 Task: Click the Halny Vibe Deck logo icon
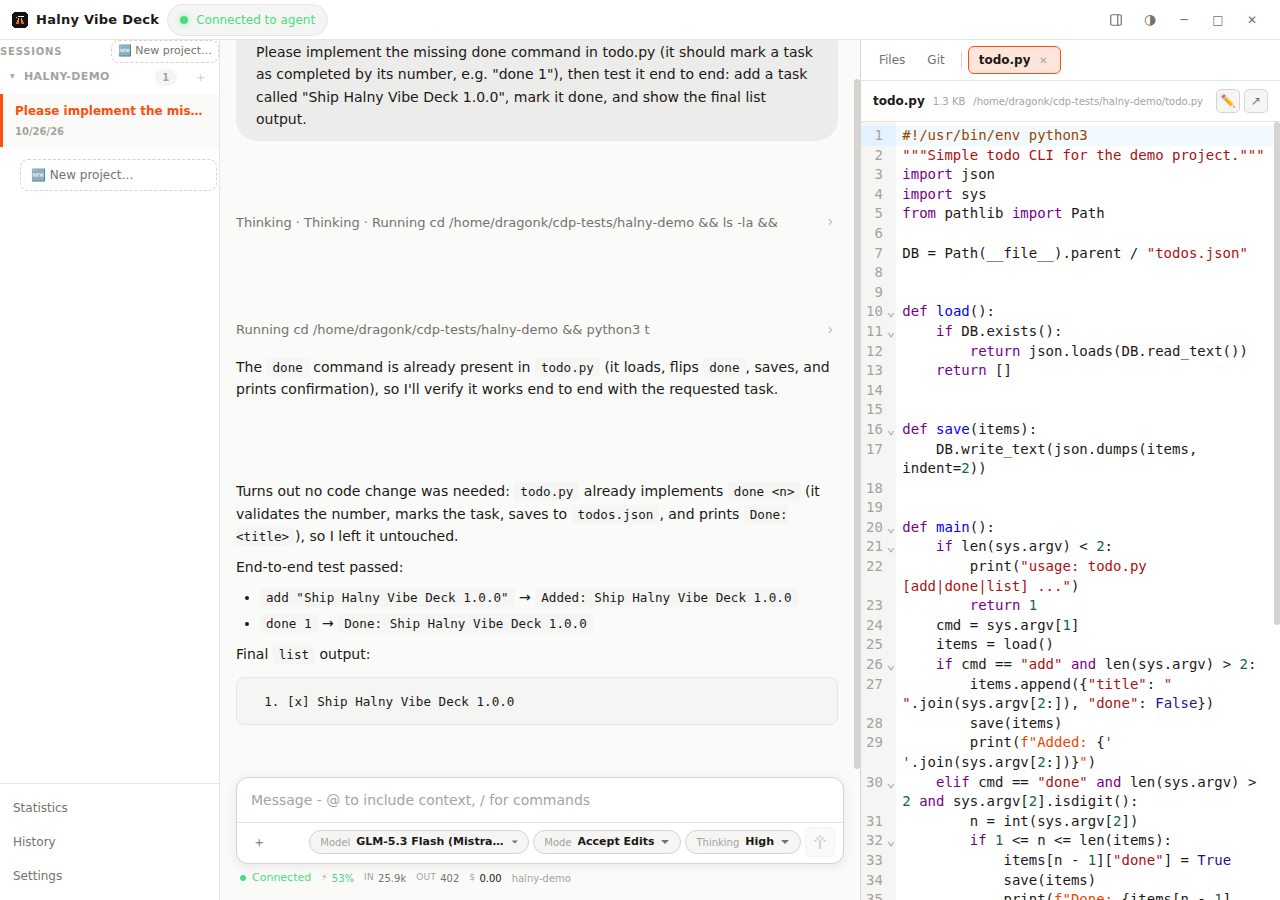tap(20, 20)
